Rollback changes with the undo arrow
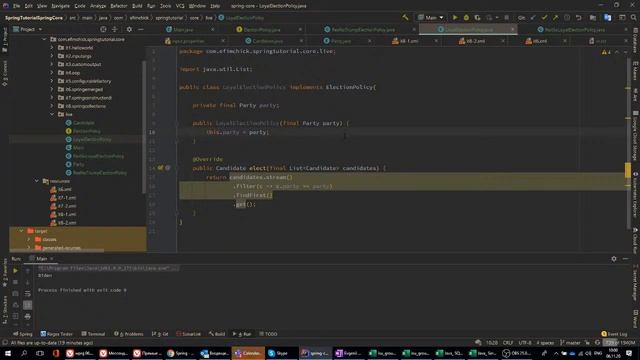Viewport: 640px width, 360px height. (578, 18)
